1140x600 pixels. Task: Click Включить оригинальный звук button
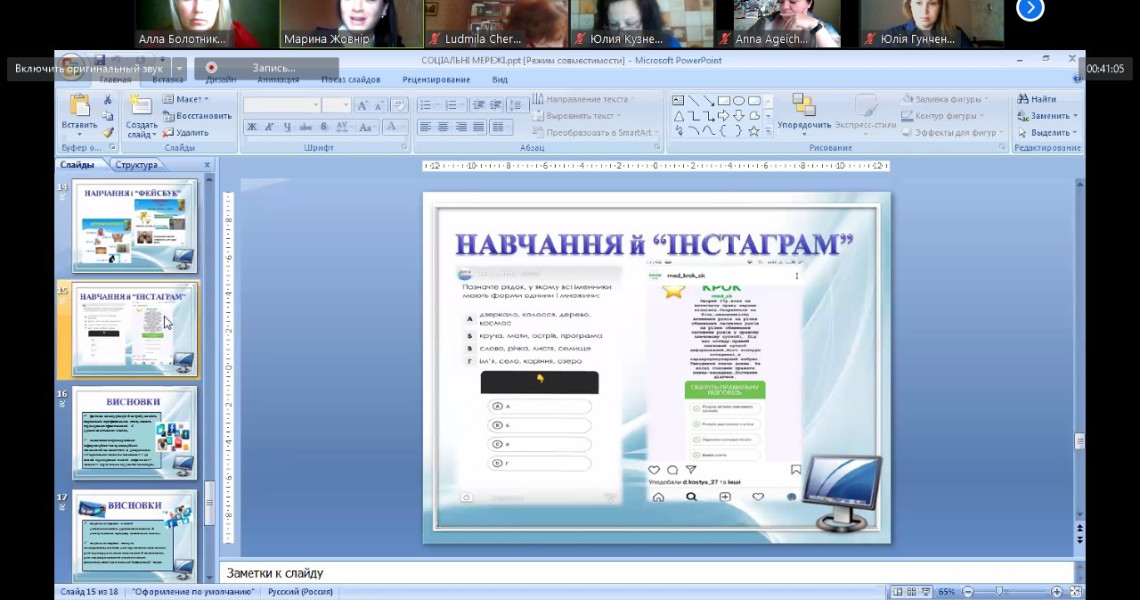89,69
